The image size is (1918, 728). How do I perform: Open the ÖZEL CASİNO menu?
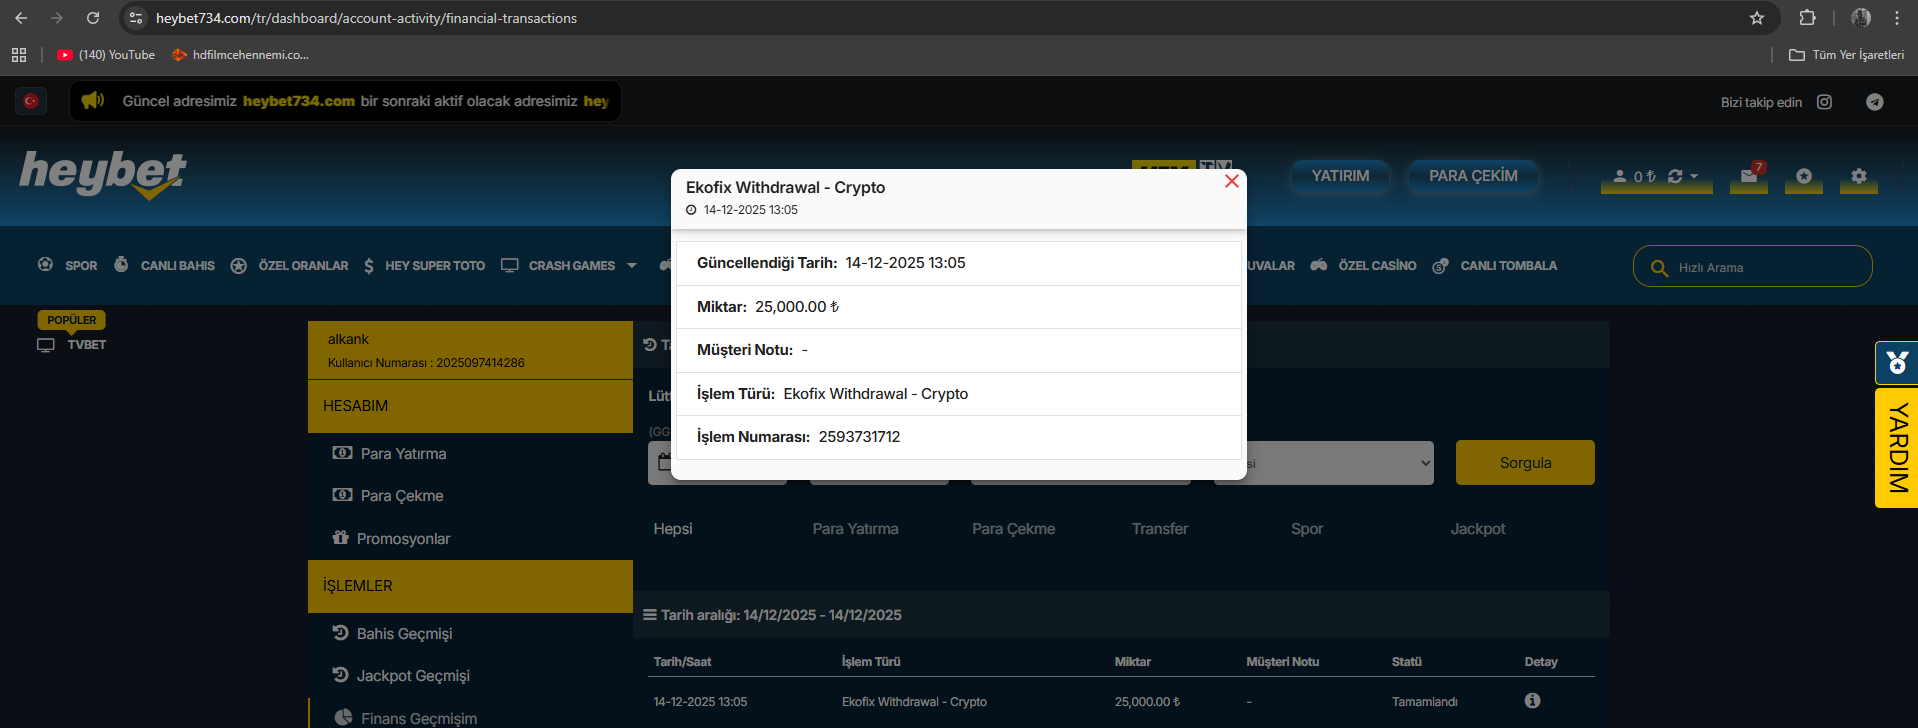click(x=1364, y=265)
